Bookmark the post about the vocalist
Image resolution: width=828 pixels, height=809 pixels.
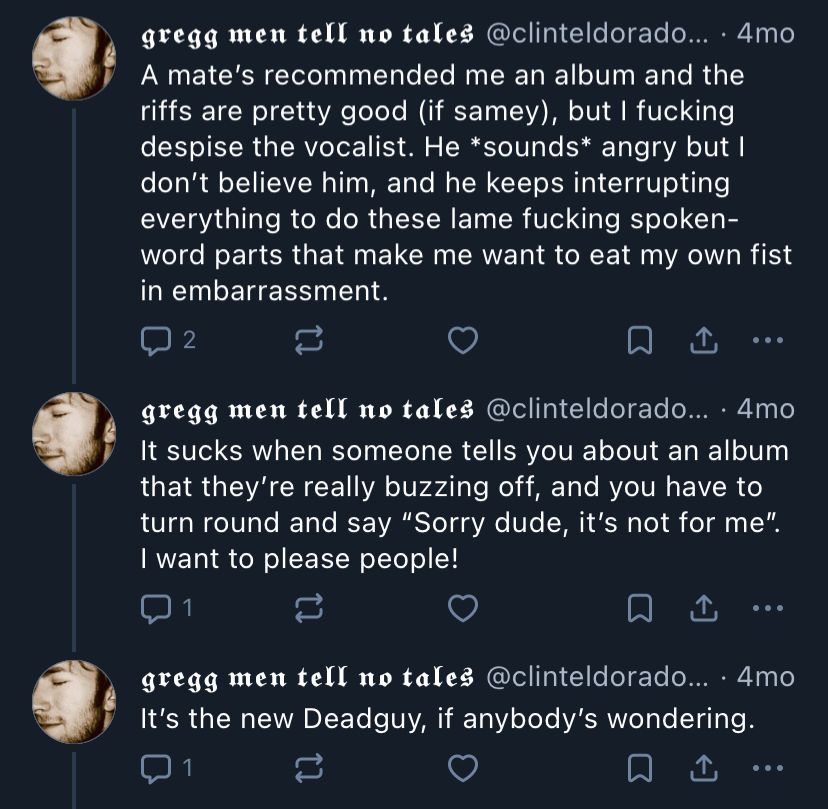click(638, 341)
